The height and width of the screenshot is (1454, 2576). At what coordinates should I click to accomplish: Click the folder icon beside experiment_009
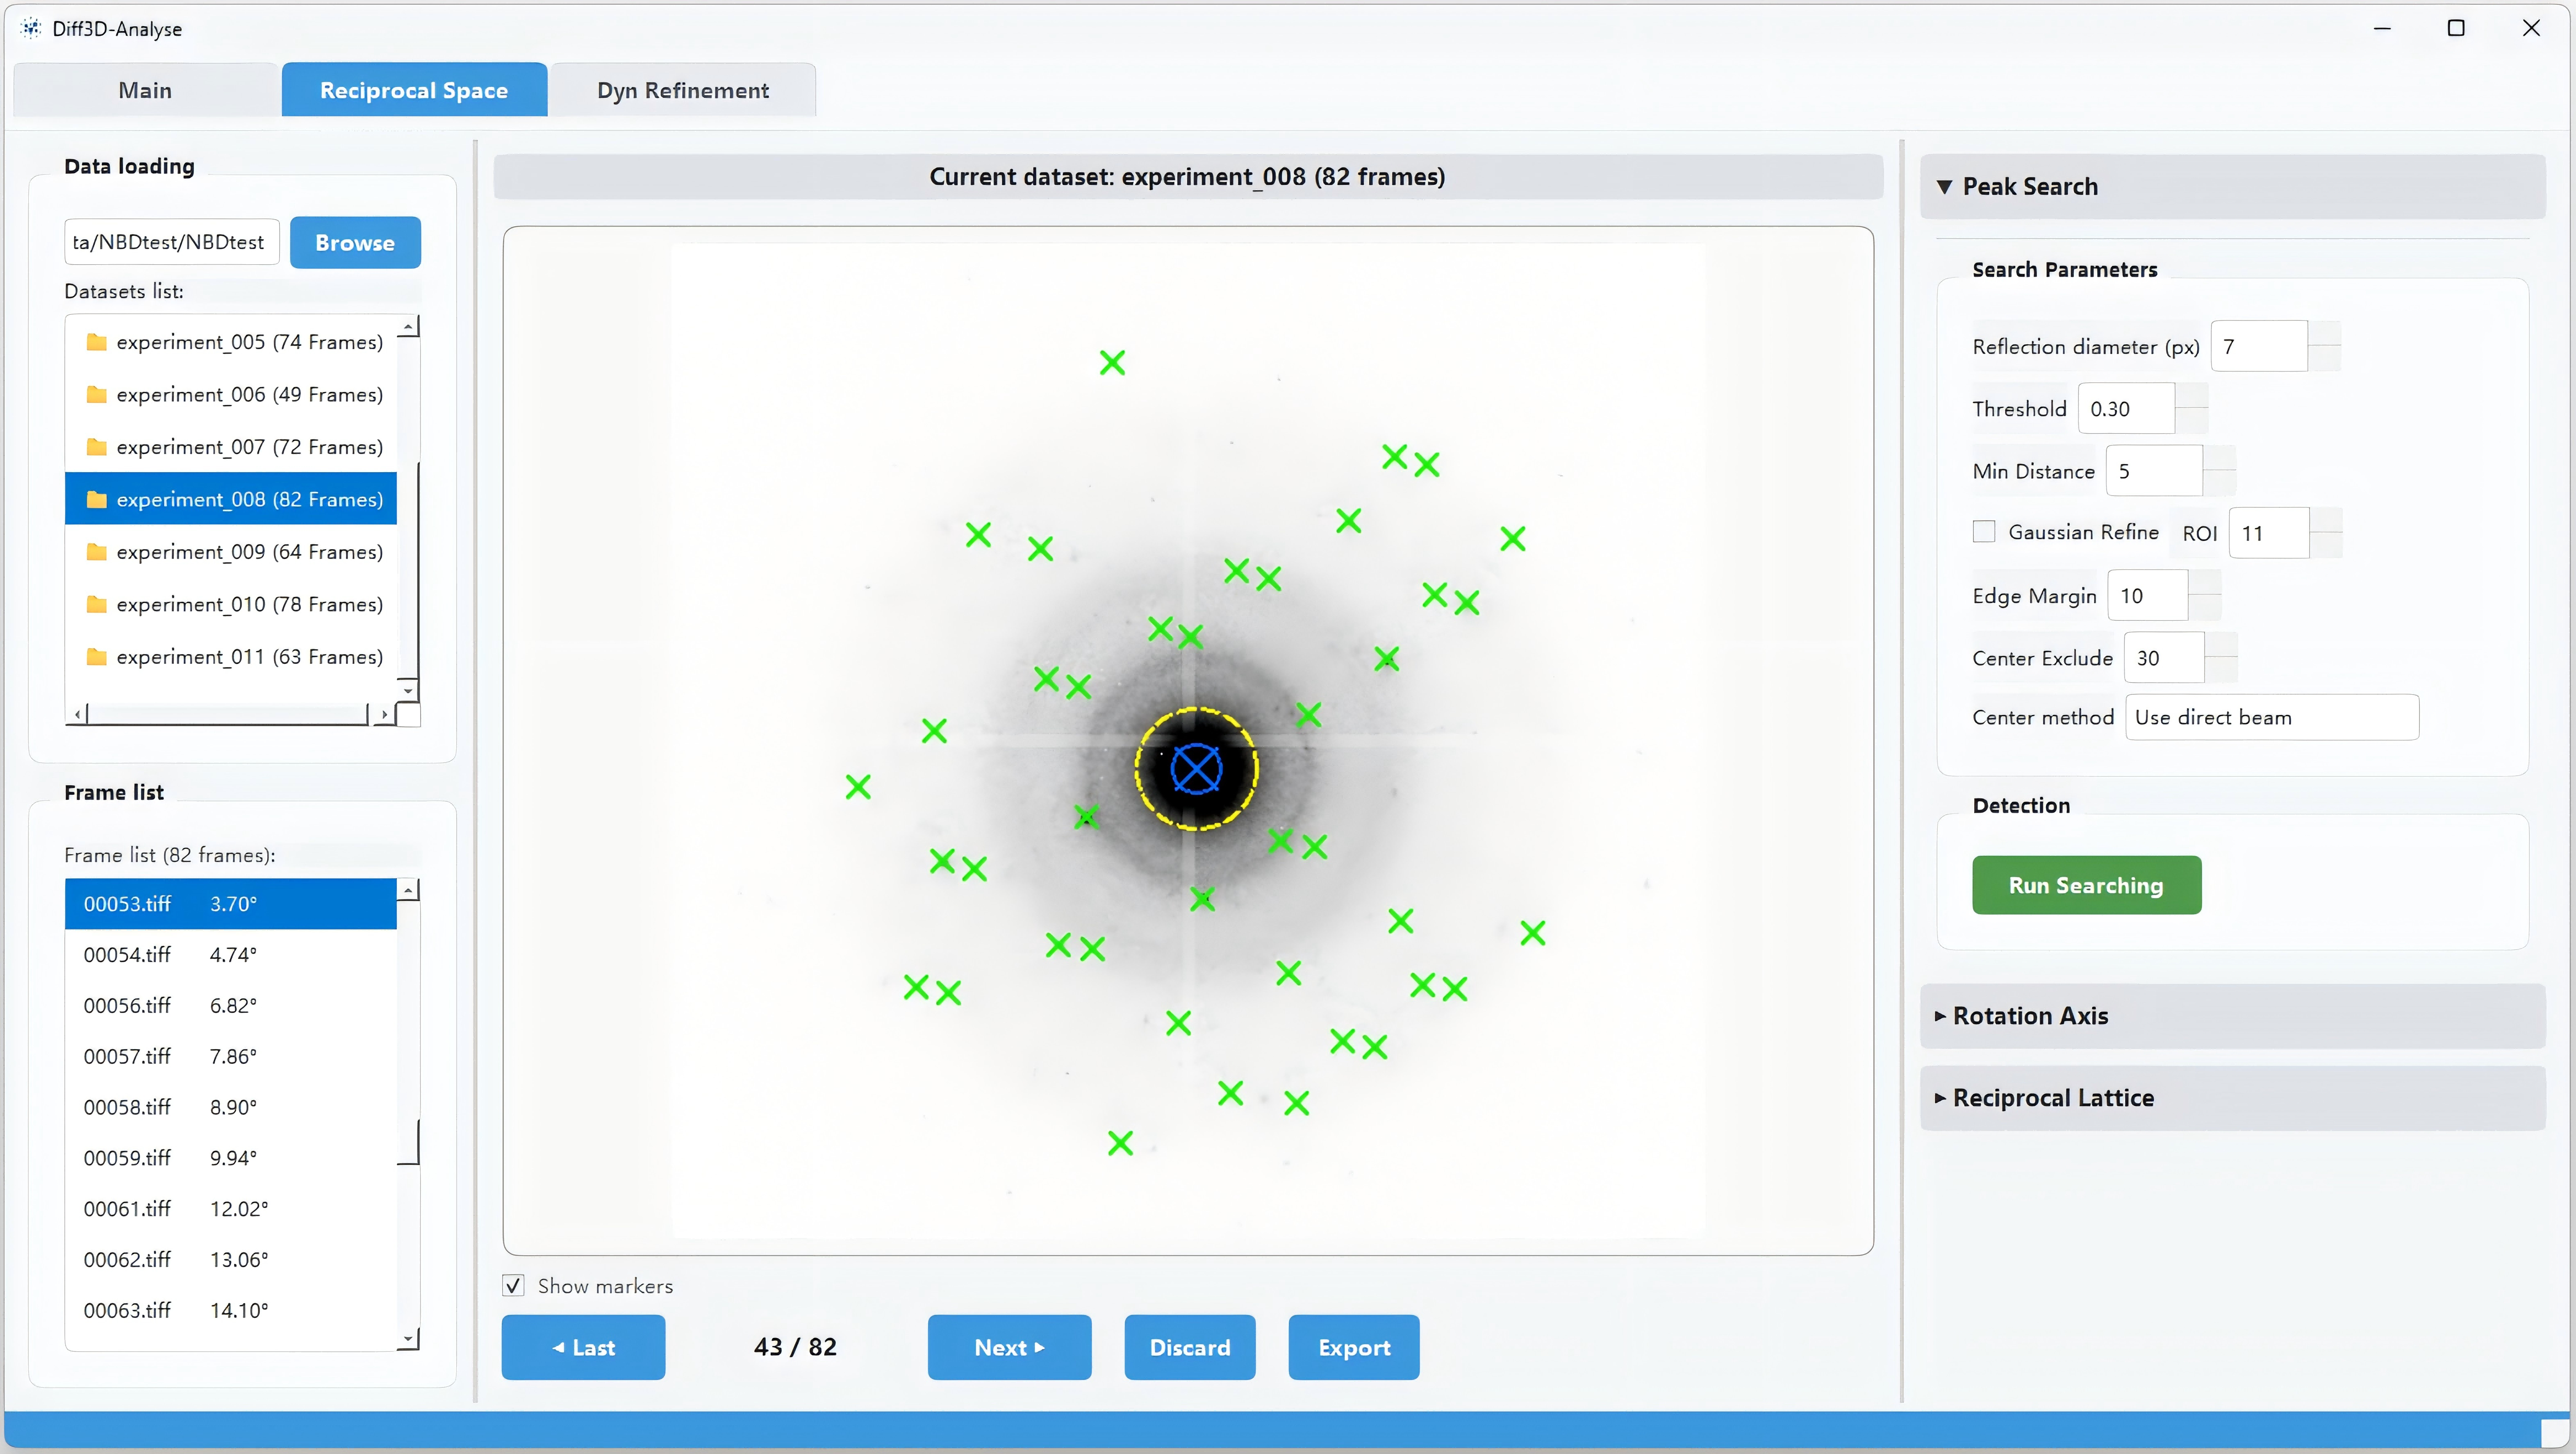96,552
